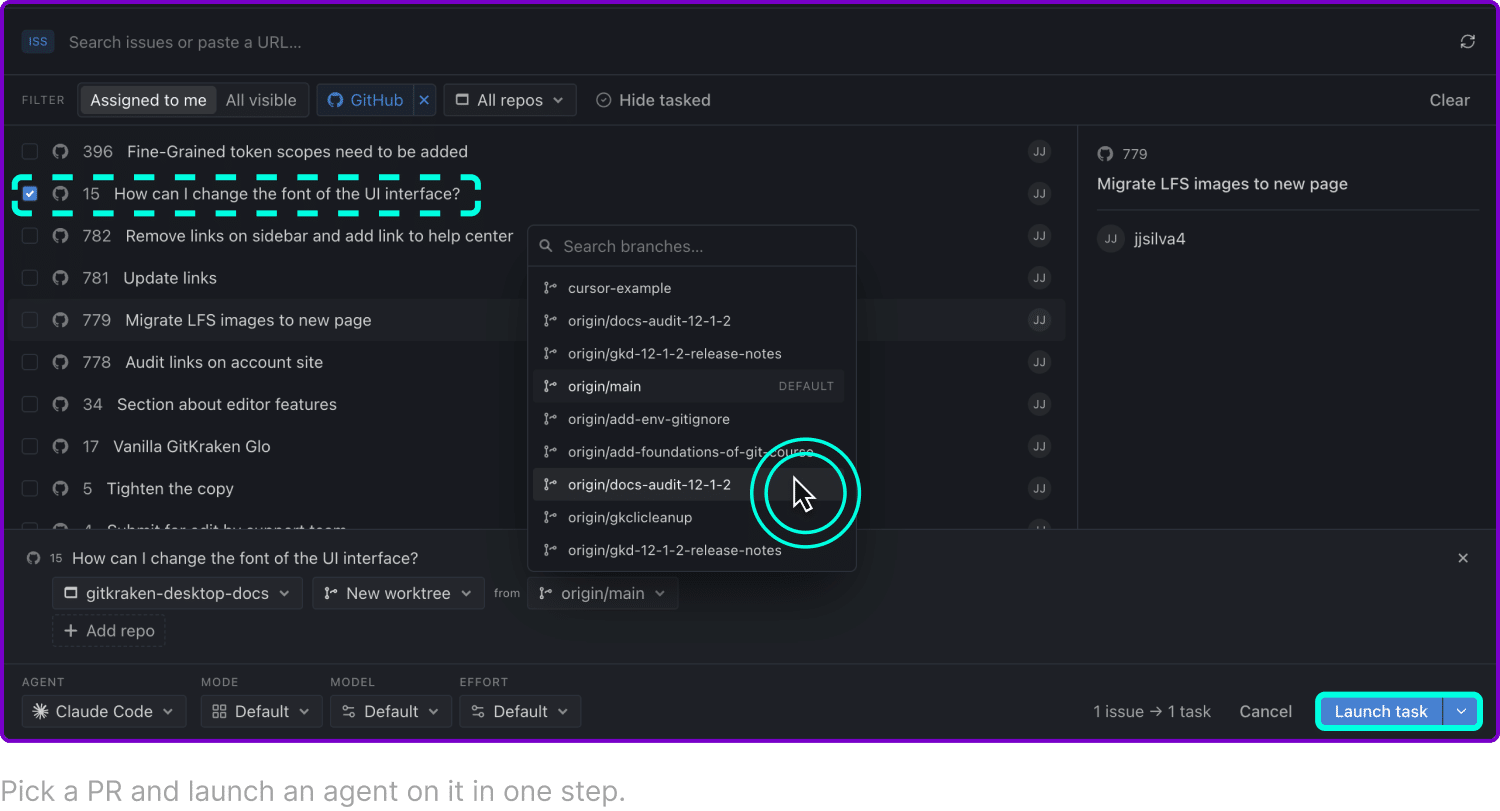Open issue "Fine-Grained token scopes need to be added"
The width and height of the screenshot is (1500, 811).
(x=297, y=152)
